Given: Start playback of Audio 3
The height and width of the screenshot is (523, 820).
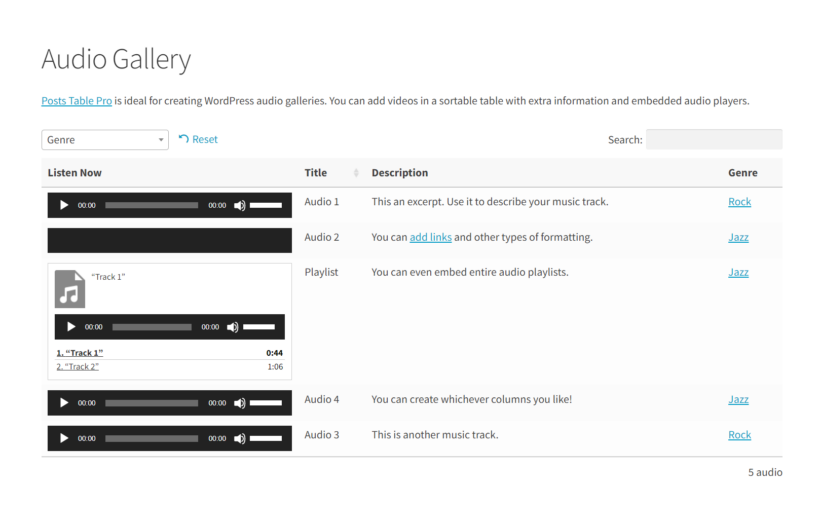Looking at the screenshot, I should 65,438.
